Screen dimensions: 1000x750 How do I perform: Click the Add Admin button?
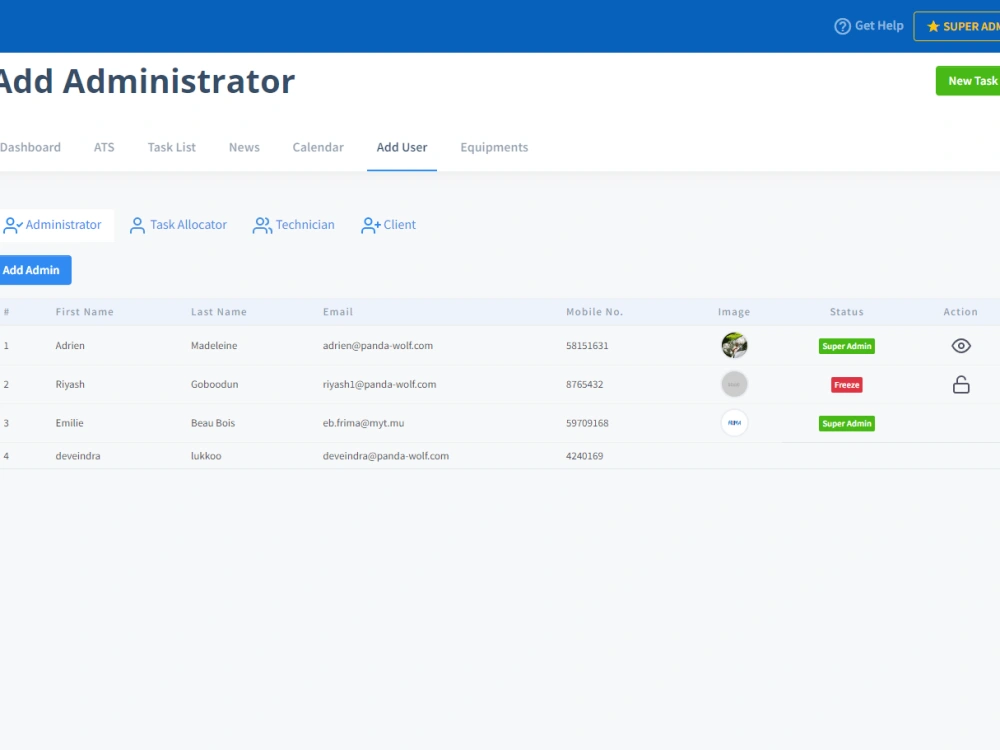34,270
